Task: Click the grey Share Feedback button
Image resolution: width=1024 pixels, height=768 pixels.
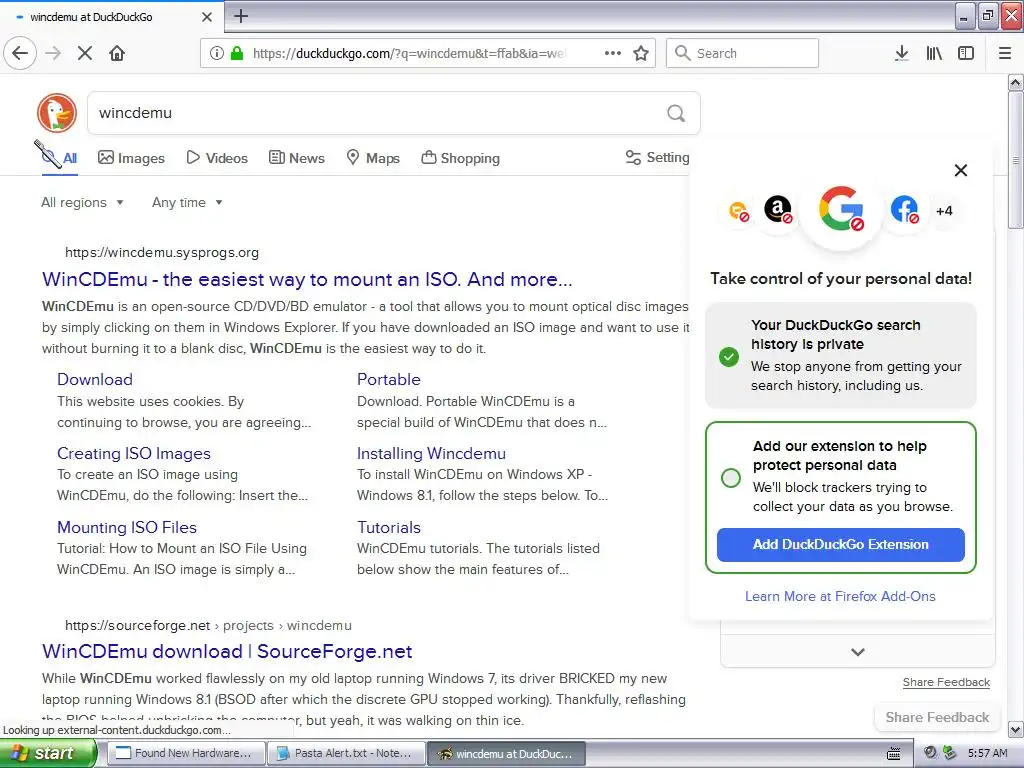Action: pos(937,717)
